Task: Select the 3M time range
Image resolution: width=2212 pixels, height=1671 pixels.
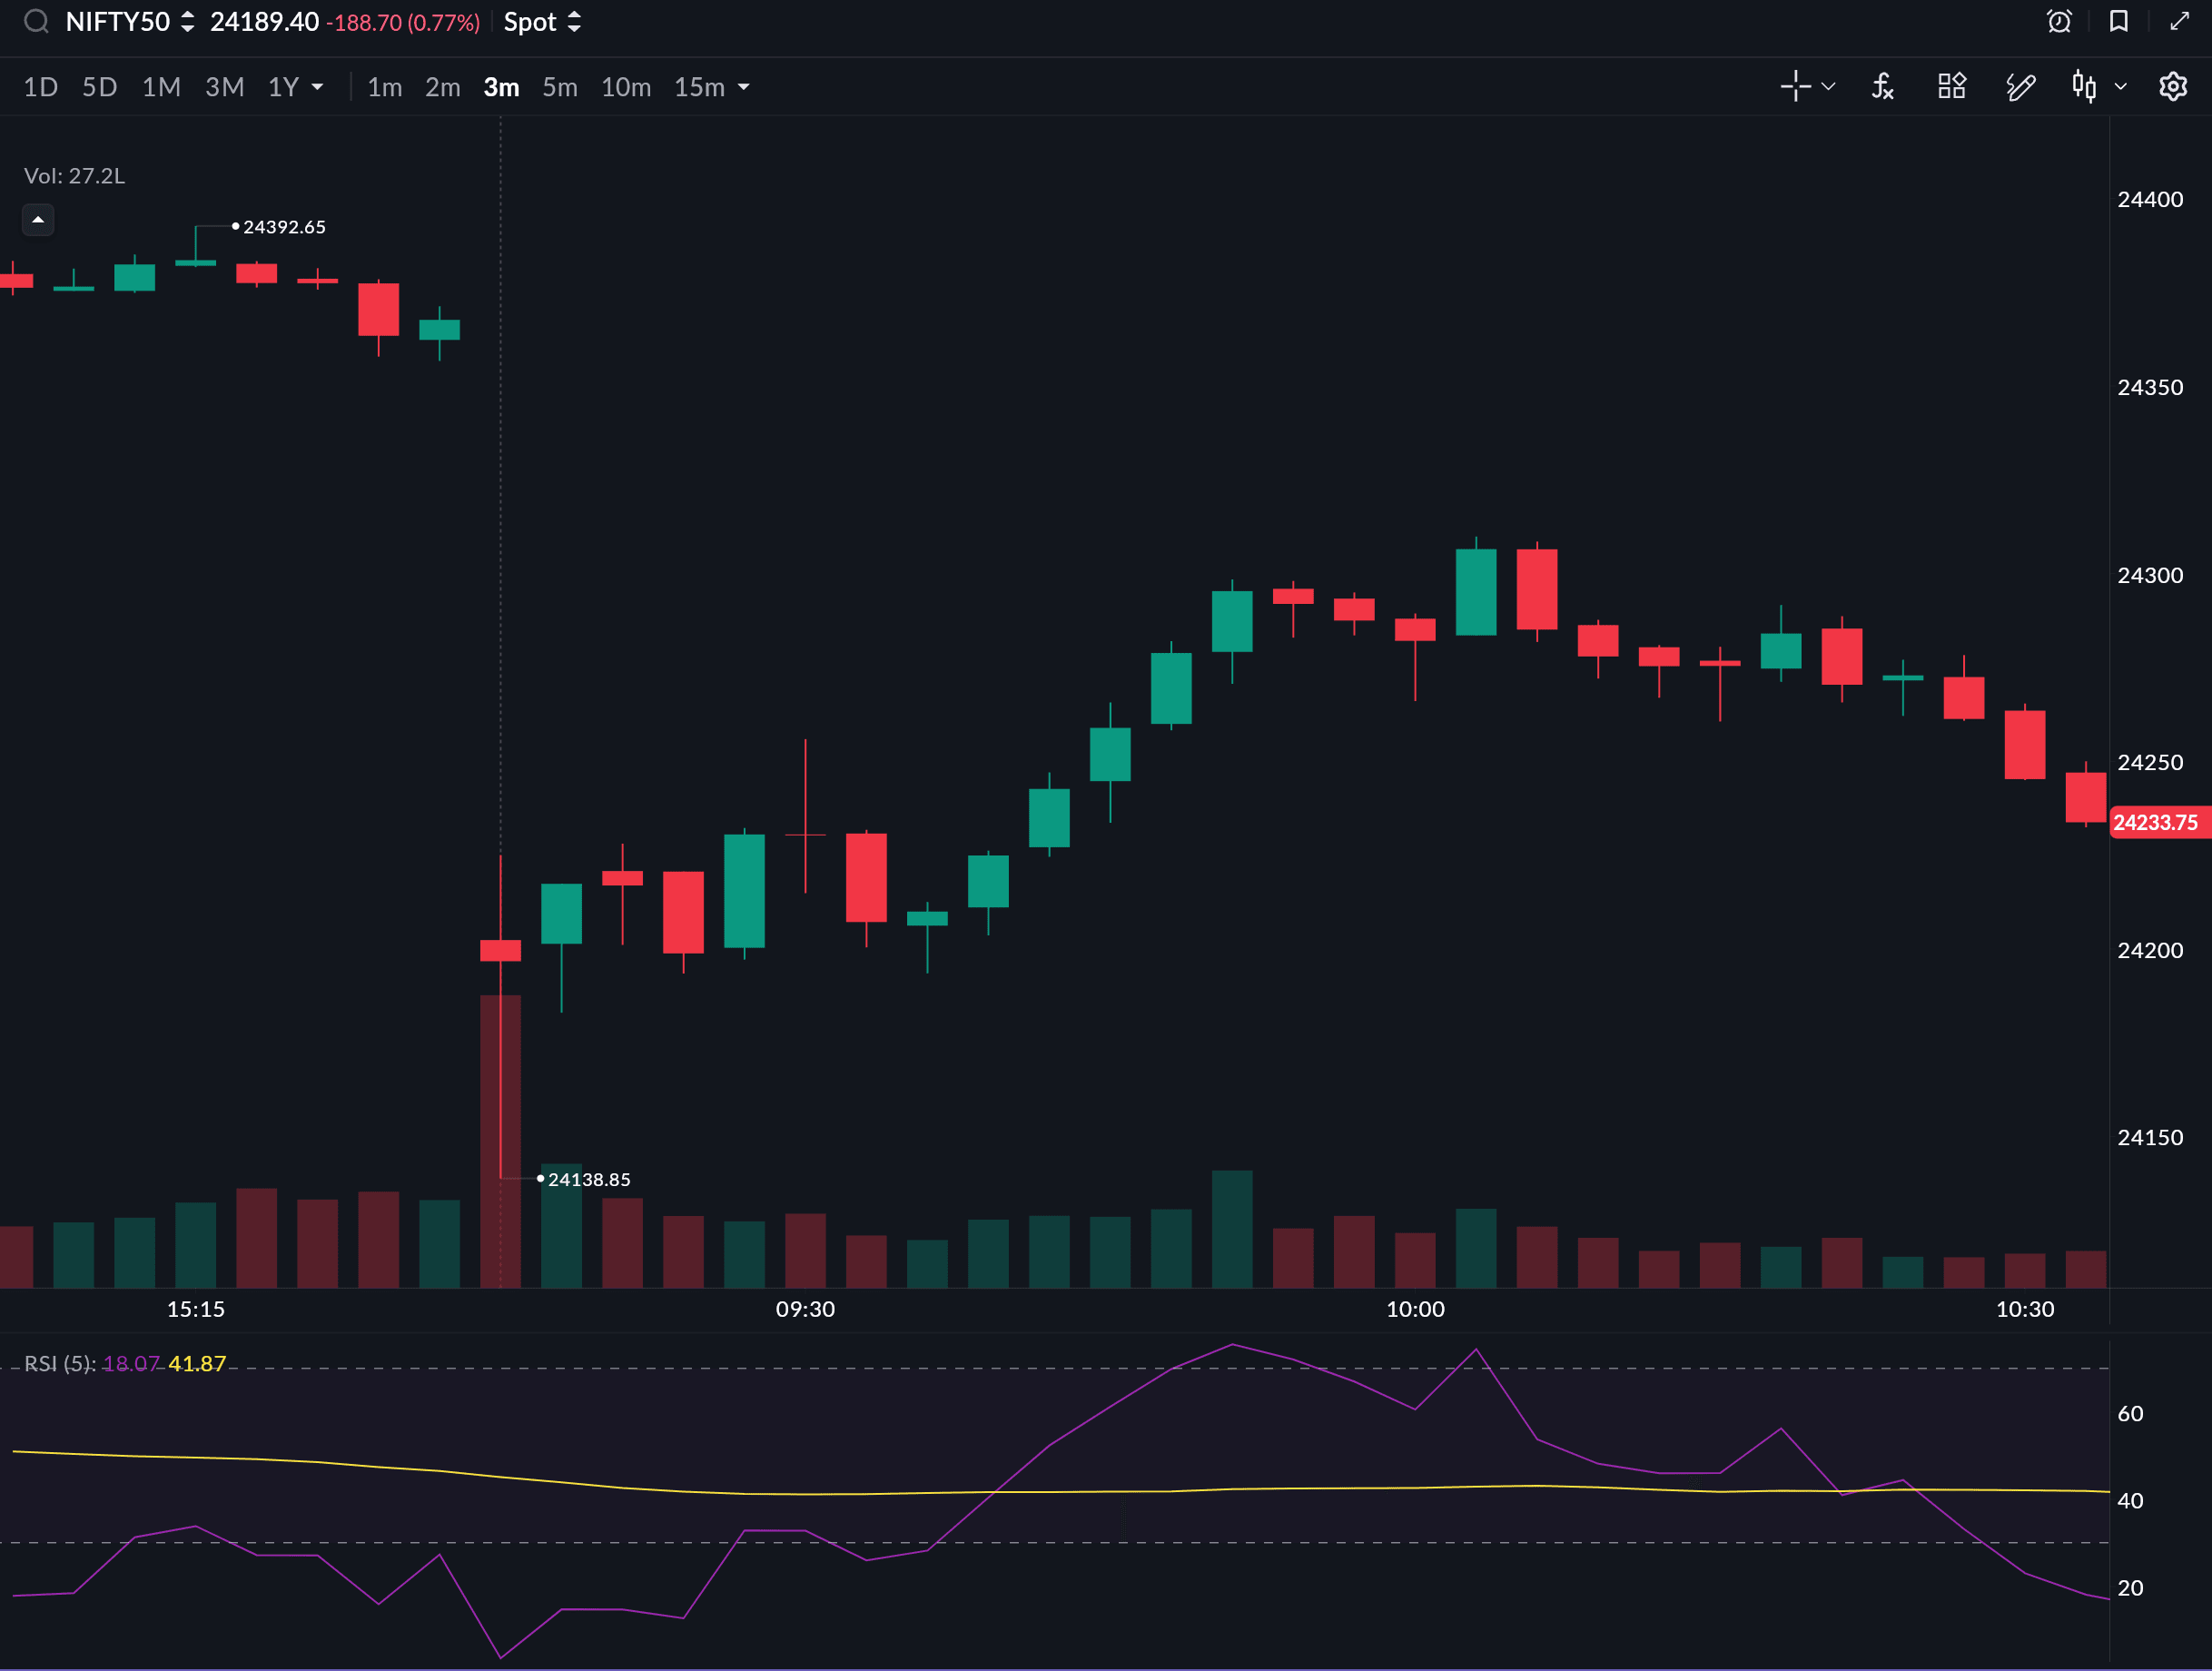Action: pos(224,87)
